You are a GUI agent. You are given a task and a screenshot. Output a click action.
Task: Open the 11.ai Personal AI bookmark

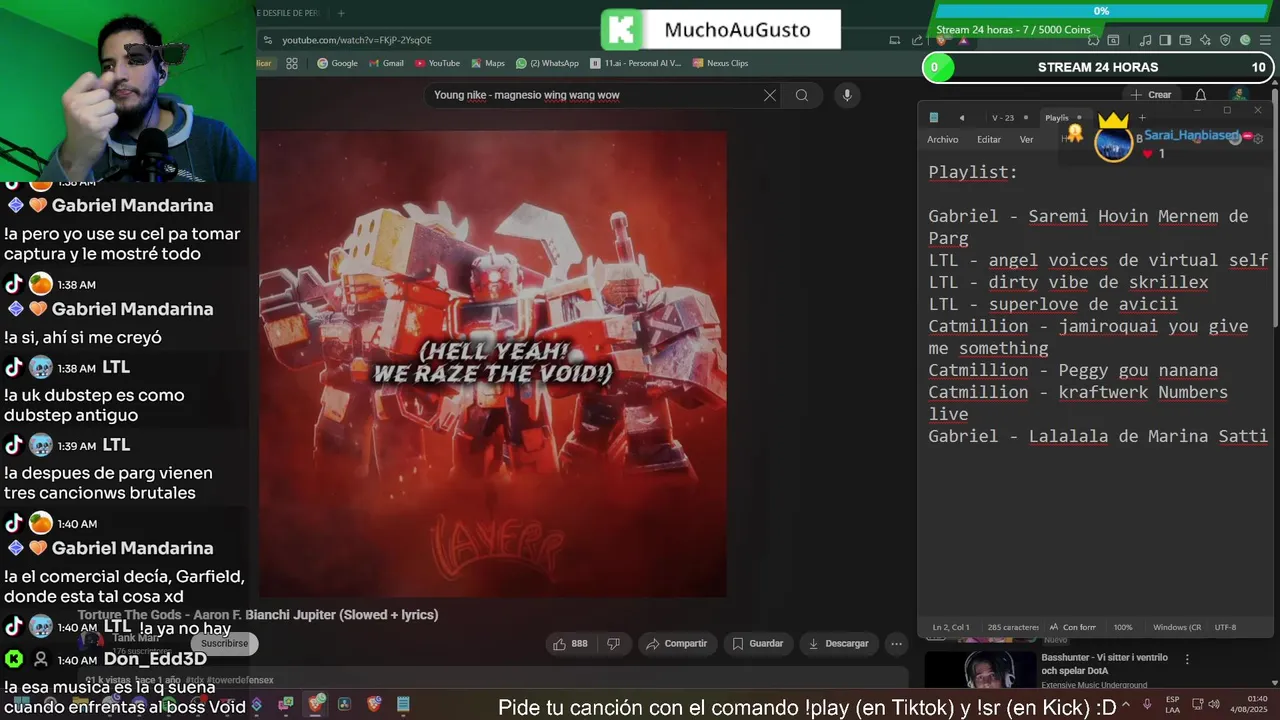(x=636, y=63)
